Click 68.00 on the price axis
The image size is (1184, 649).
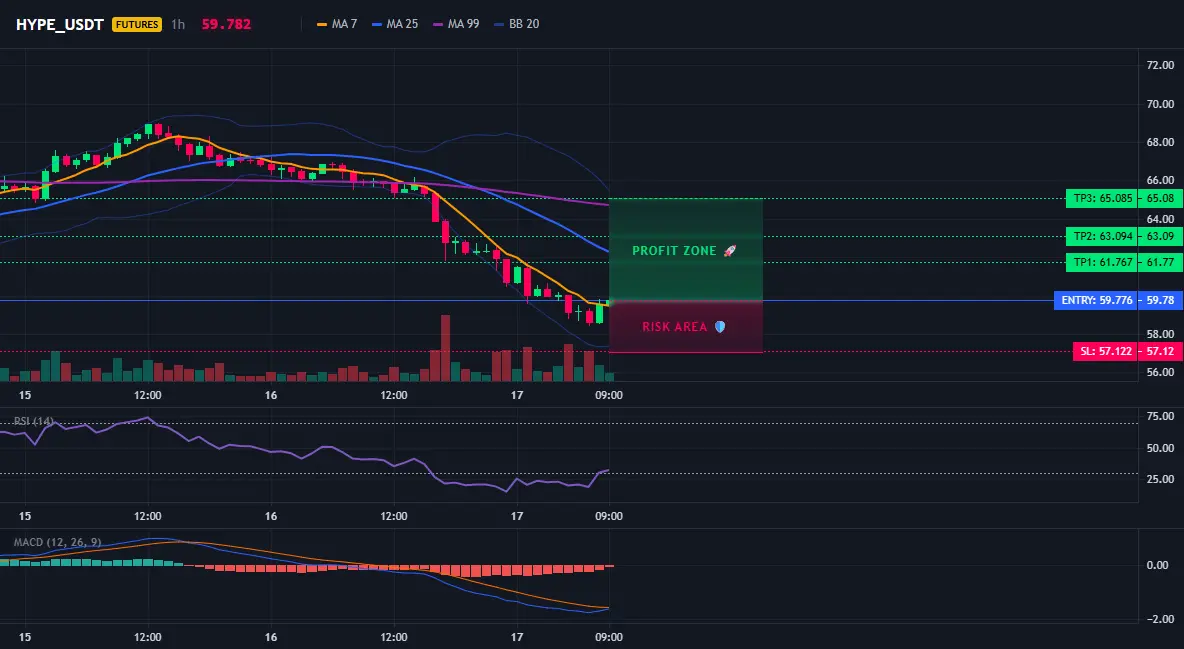point(1160,142)
